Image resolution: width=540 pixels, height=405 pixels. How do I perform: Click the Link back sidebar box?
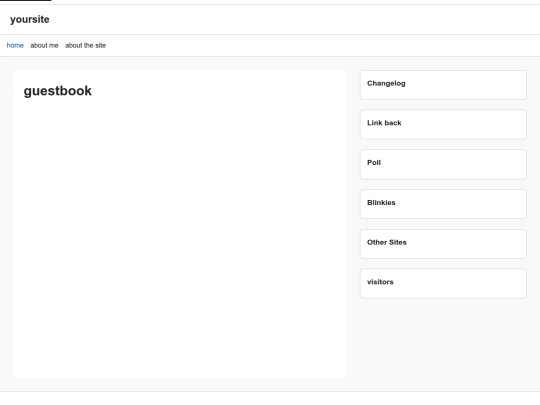click(x=443, y=125)
